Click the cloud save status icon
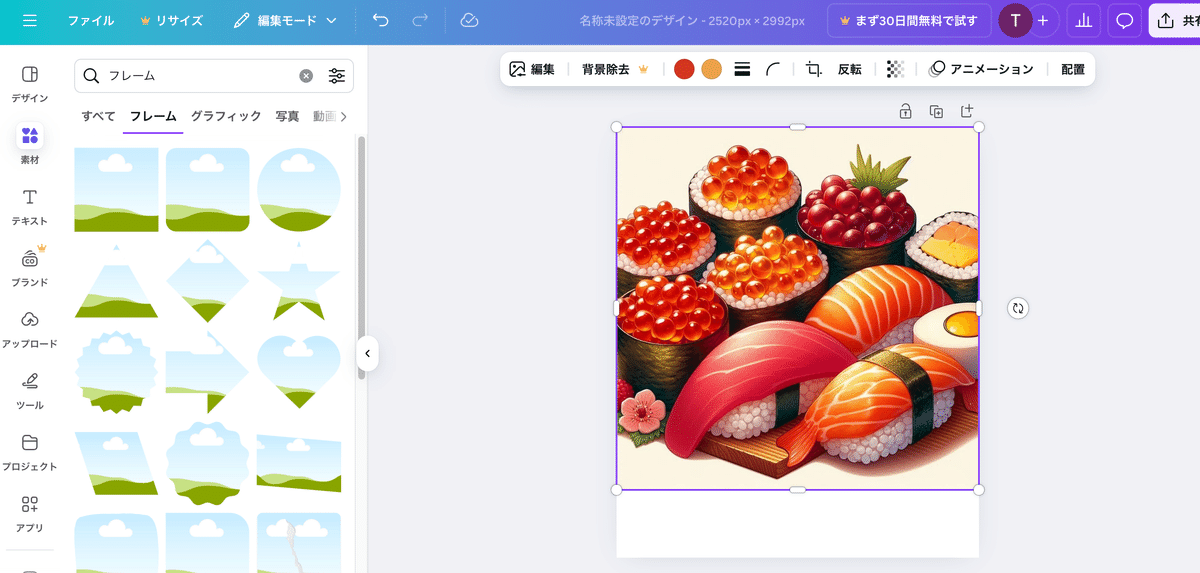The width and height of the screenshot is (1200, 573). (x=469, y=20)
